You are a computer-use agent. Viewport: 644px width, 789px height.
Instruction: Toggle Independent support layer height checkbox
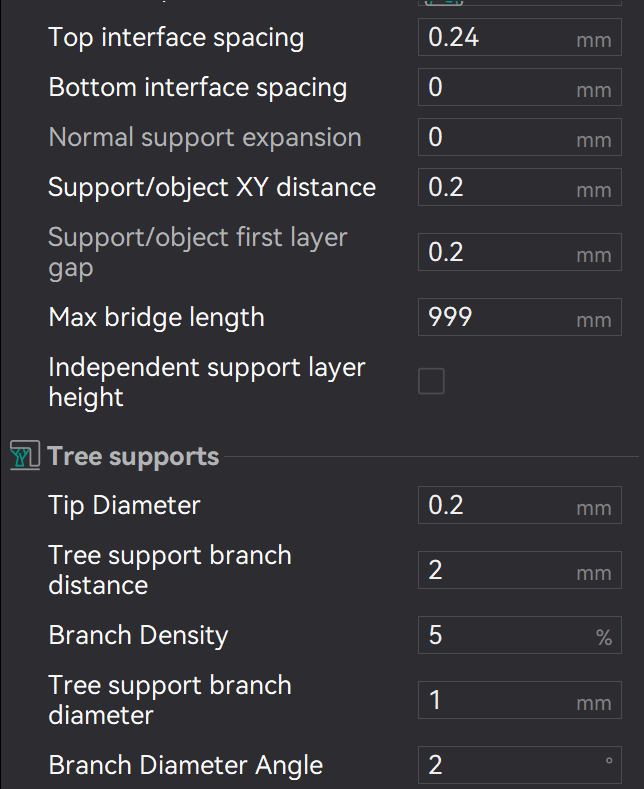(x=431, y=381)
